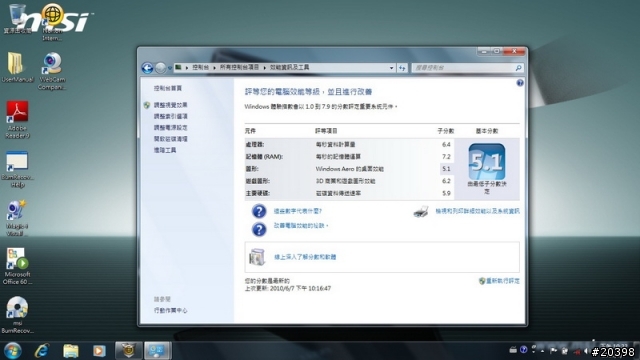Screen dimensions: 640x360
Task: Open the Norton Internet desktop shortcut
Action: pos(52,22)
